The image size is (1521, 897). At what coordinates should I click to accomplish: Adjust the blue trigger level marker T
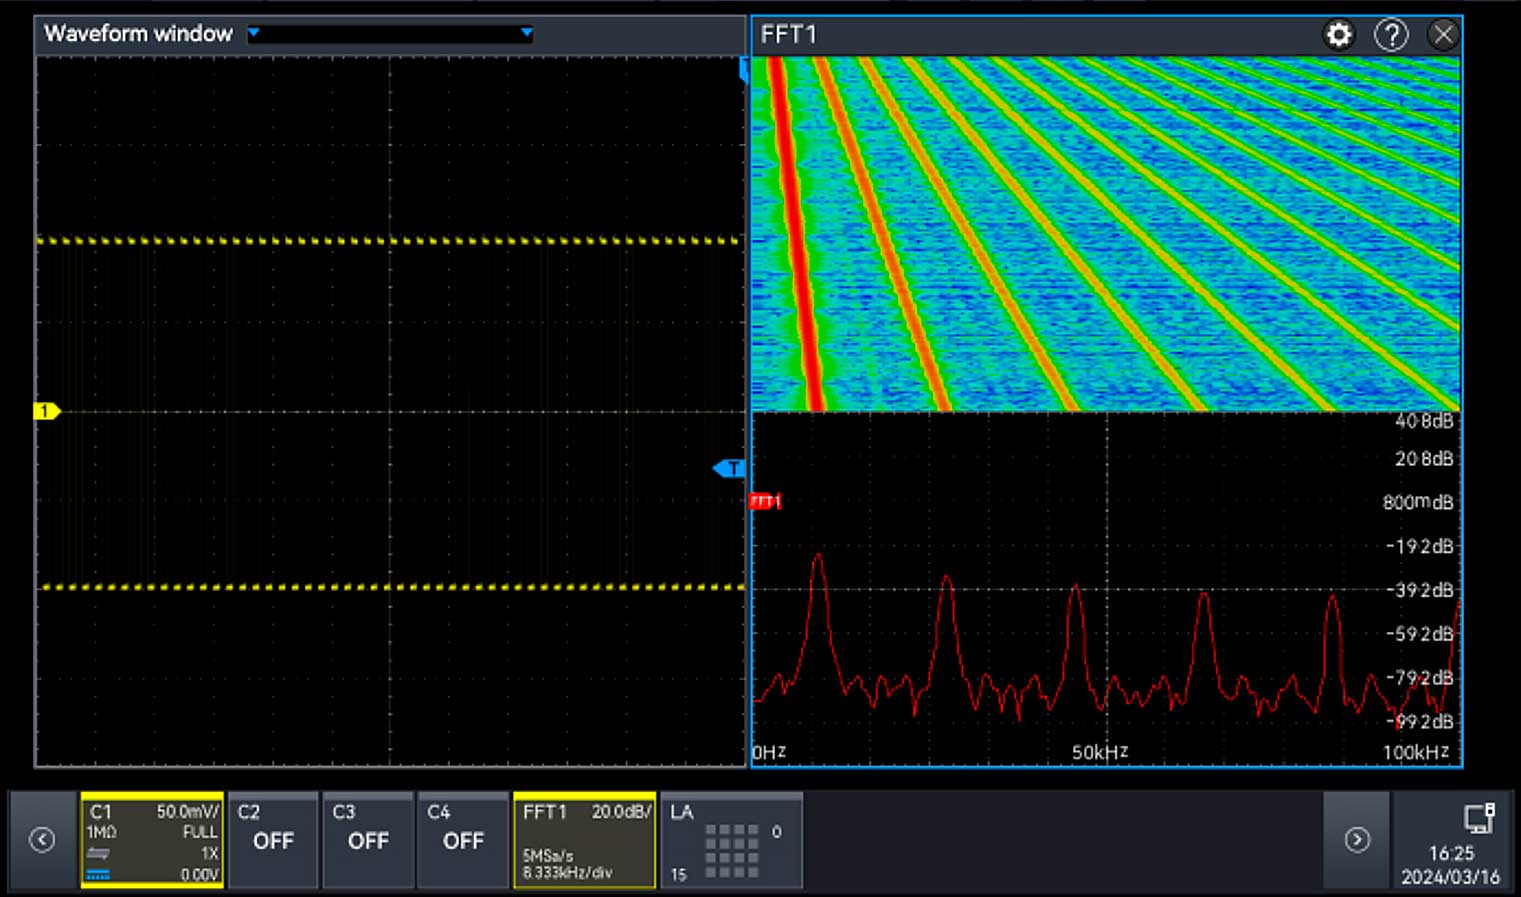(728, 467)
